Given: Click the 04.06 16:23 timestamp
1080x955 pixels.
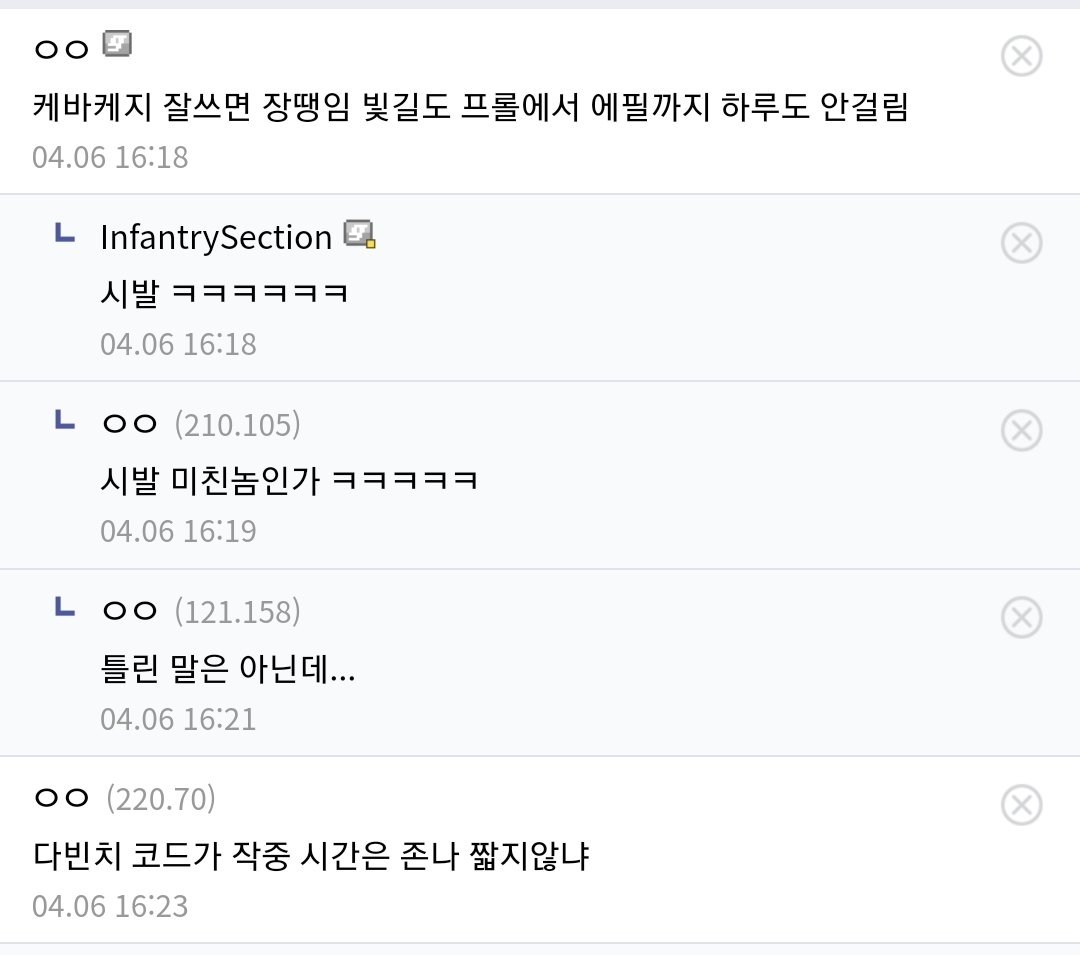Looking at the screenshot, I should point(110,906).
